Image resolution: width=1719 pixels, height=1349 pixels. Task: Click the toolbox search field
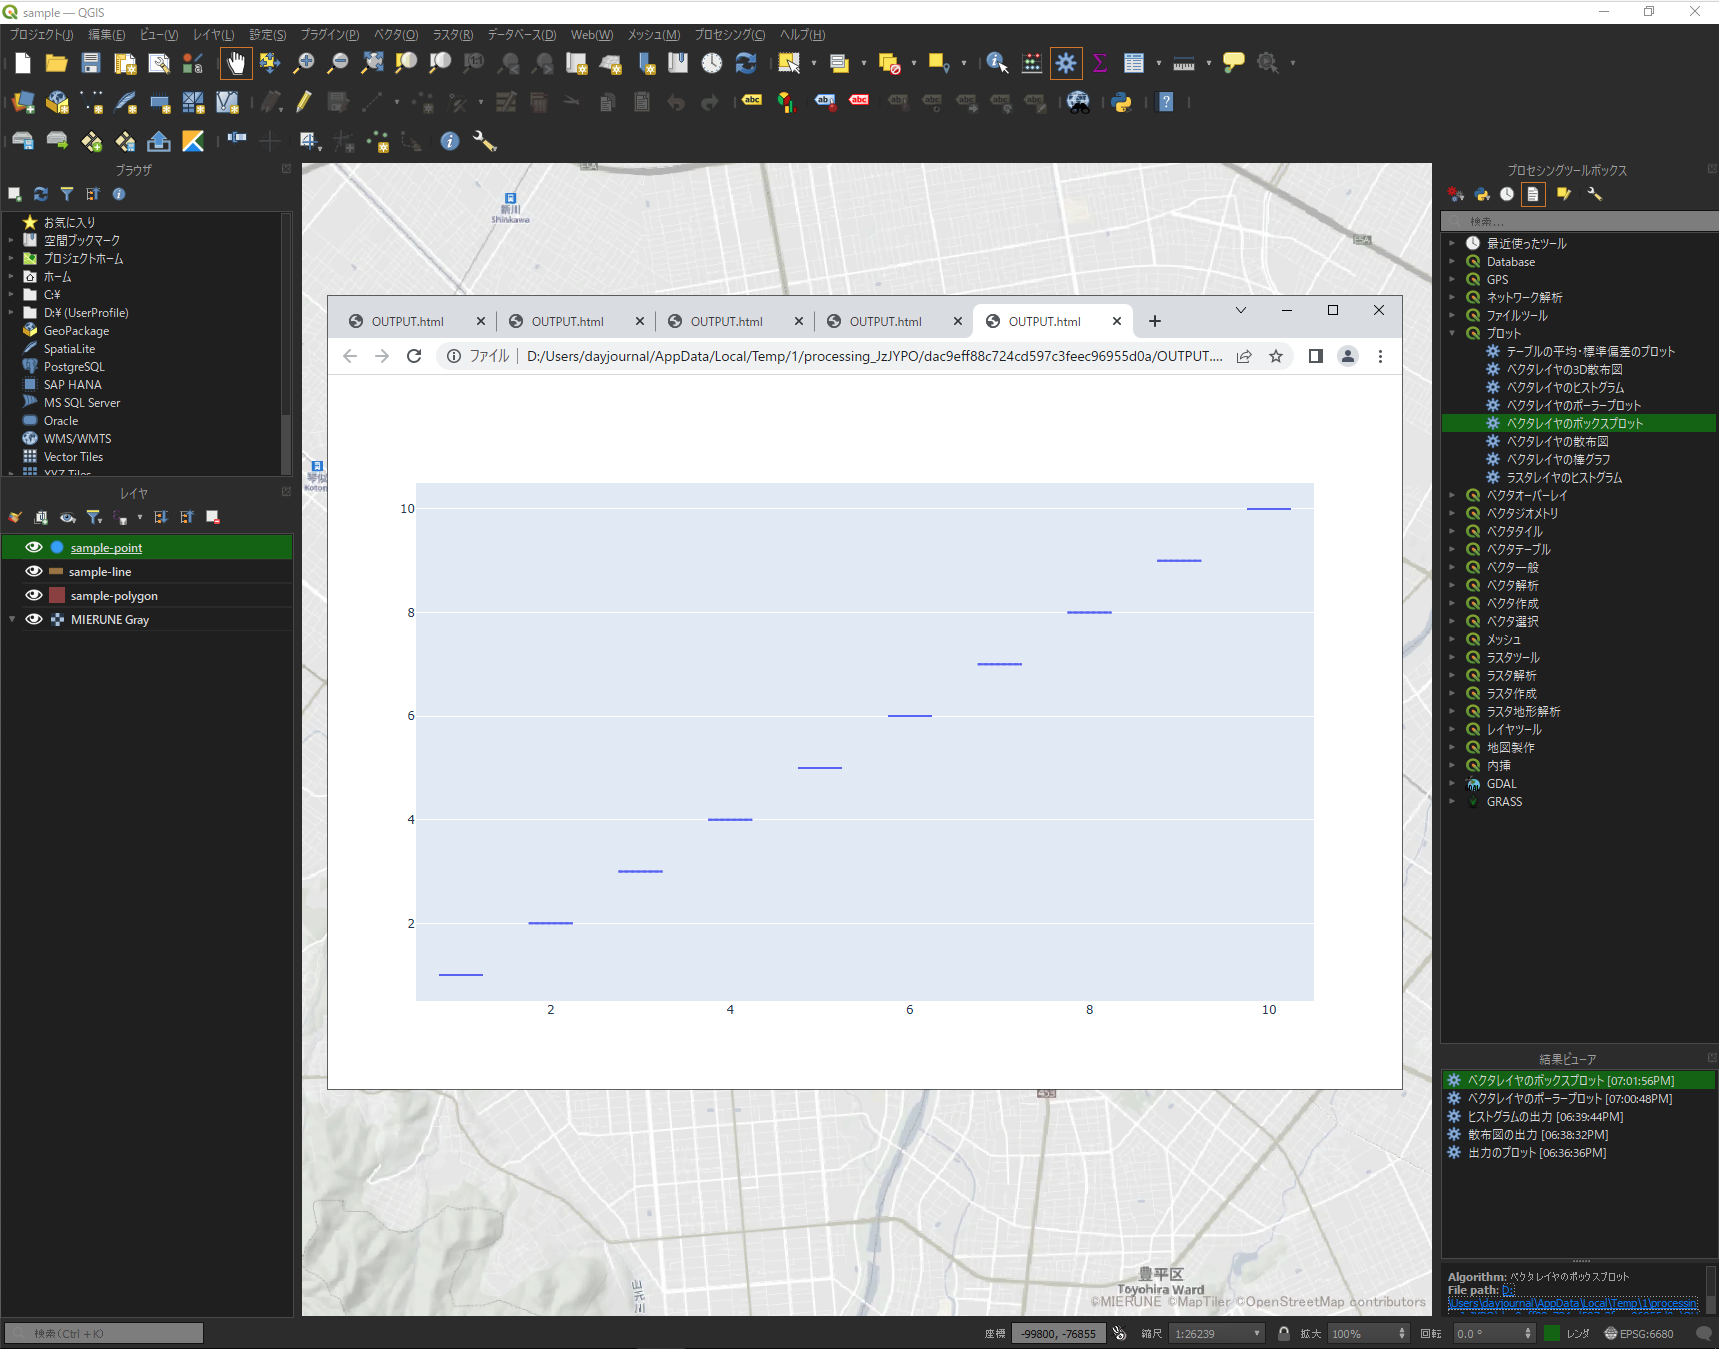coord(1579,221)
